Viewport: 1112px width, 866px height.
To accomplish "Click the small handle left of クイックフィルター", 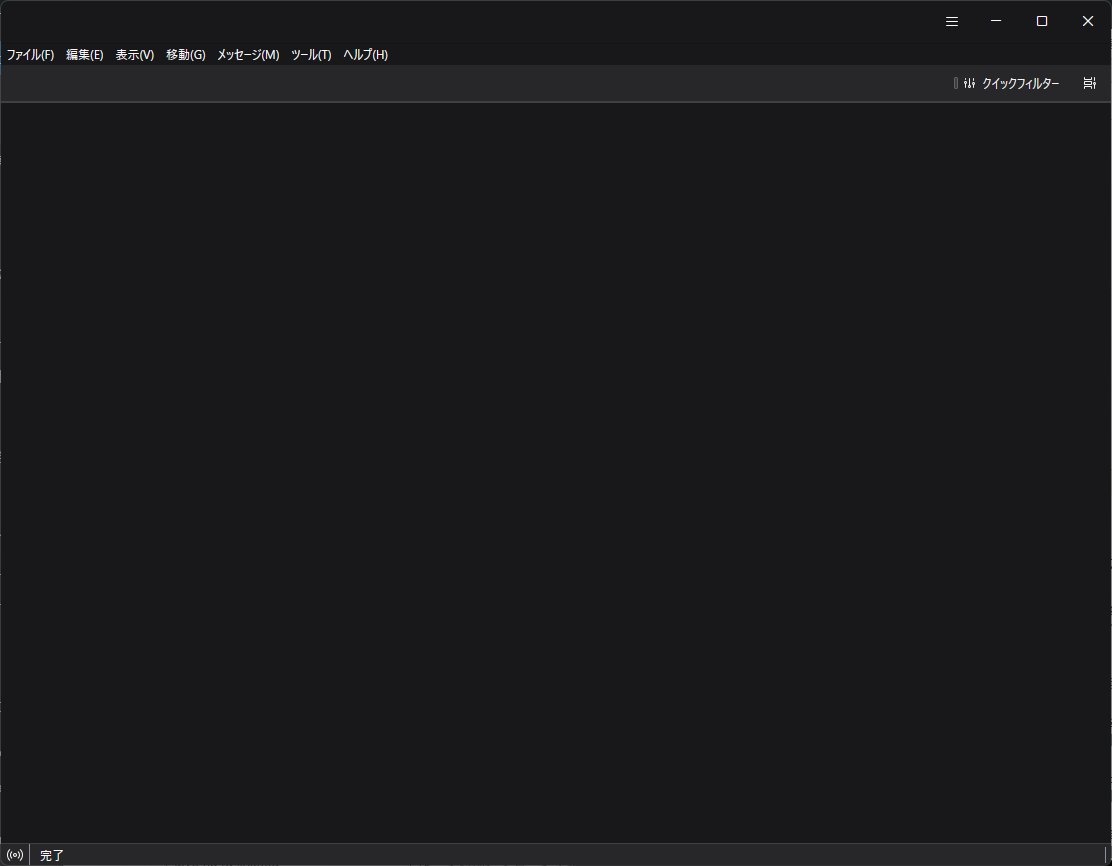I will click(x=956, y=84).
